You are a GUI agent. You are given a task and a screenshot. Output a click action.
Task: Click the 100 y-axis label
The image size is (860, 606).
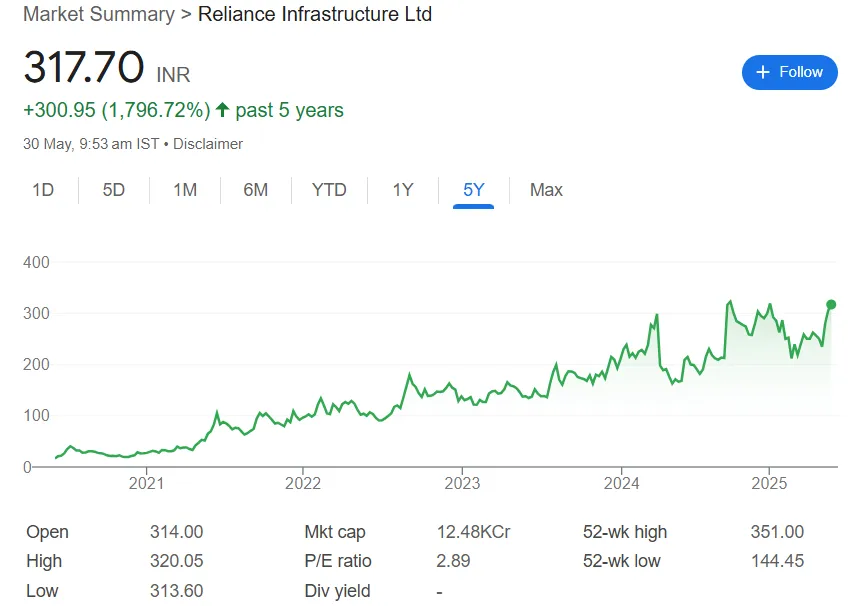pos(36,415)
